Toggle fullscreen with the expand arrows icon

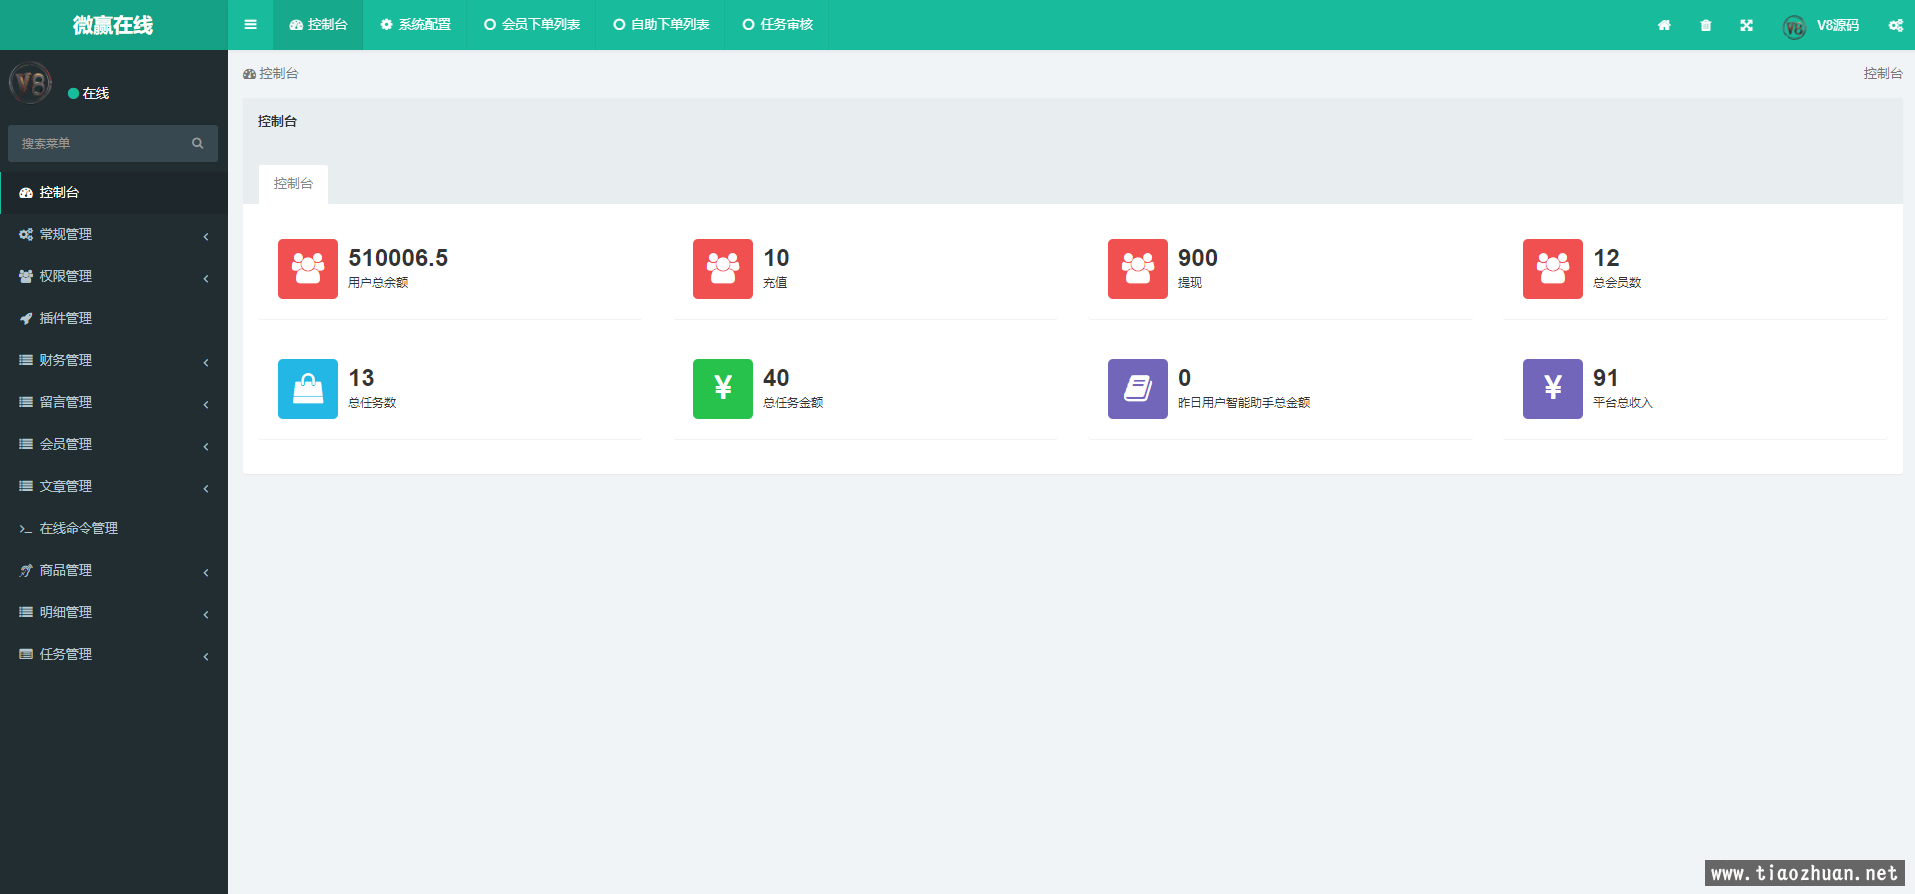pos(1746,25)
